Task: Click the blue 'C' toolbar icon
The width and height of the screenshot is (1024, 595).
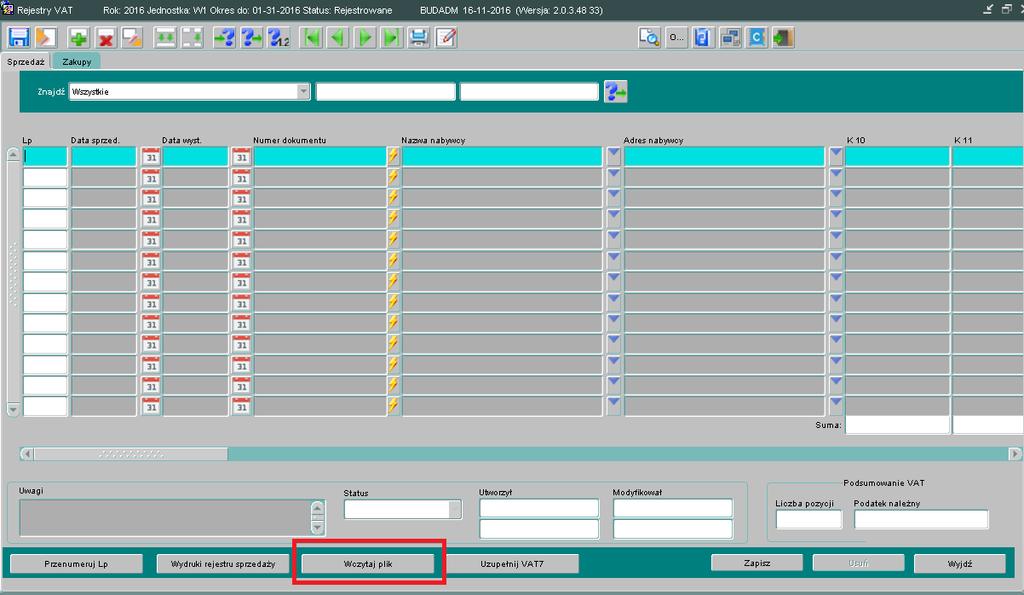Action: [x=756, y=37]
